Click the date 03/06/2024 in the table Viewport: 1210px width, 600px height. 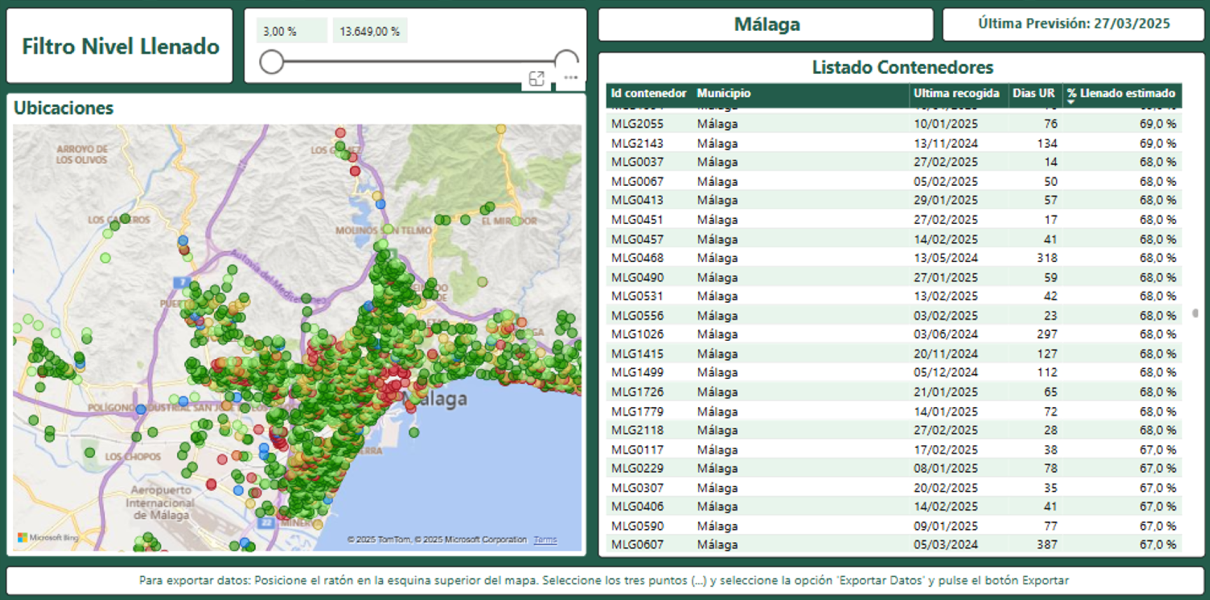(x=946, y=334)
